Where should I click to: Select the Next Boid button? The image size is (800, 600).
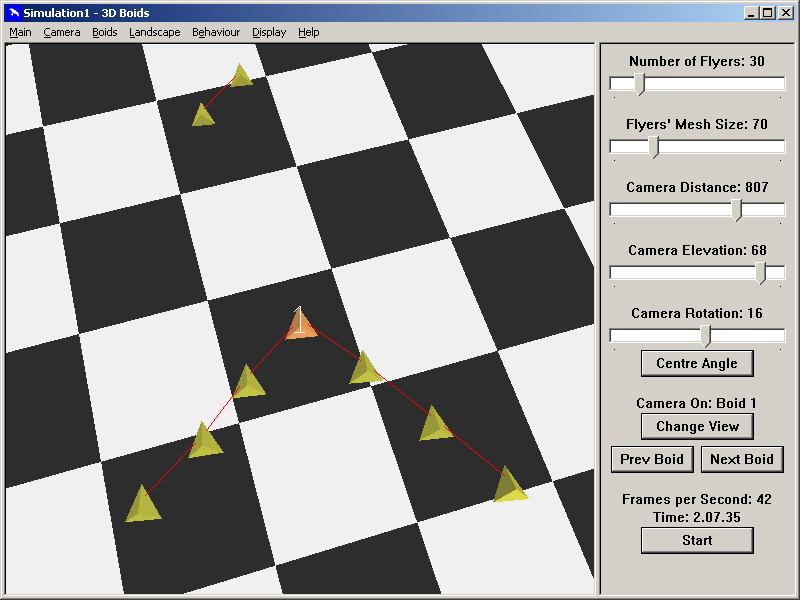[x=742, y=459]
